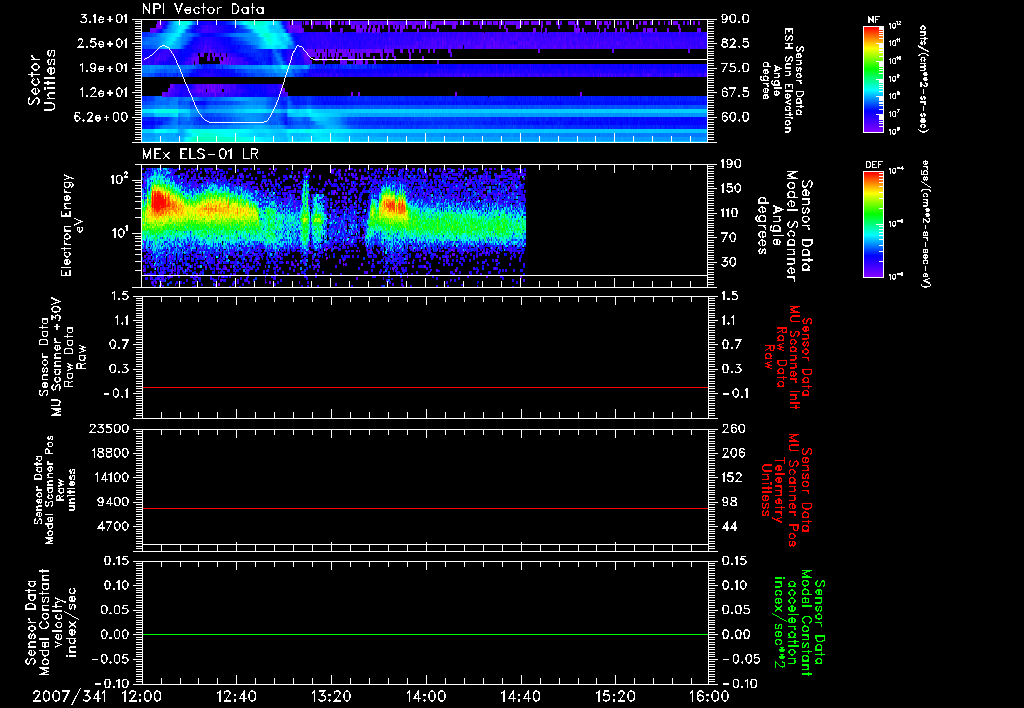The width and height of the screenshot is (1024, 708).
Task: Click the 260 telemetry tick label
Action: coord(731,428)
